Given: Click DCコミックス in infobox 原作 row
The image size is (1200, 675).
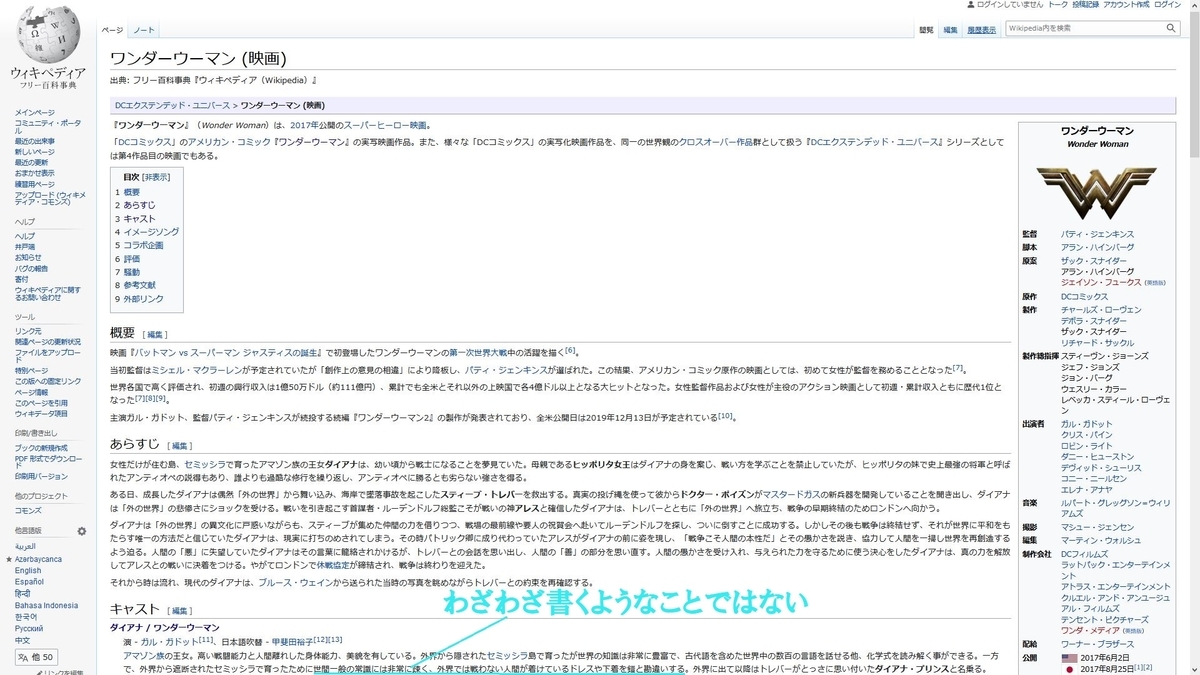Looking at the screenshot, I should click(x=1085, y=297).
